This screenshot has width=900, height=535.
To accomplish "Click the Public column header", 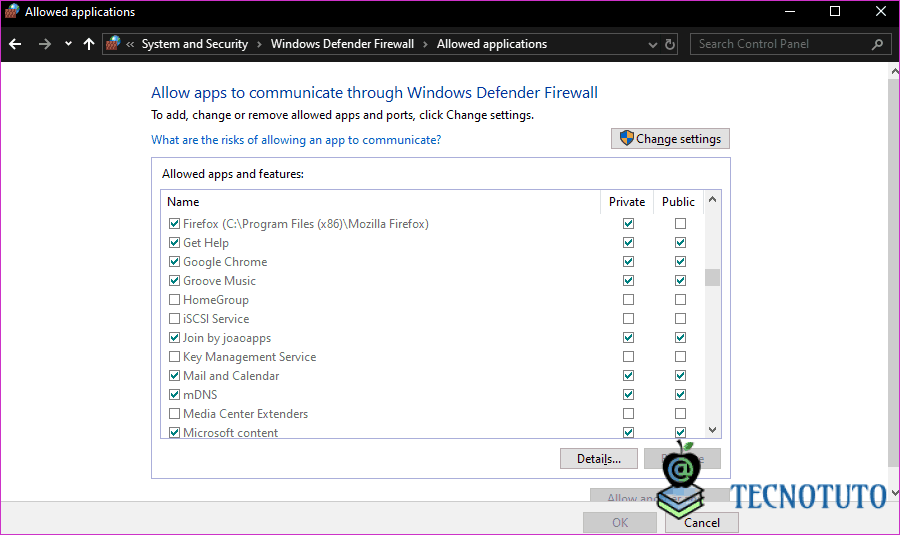I will coord(678,202).
